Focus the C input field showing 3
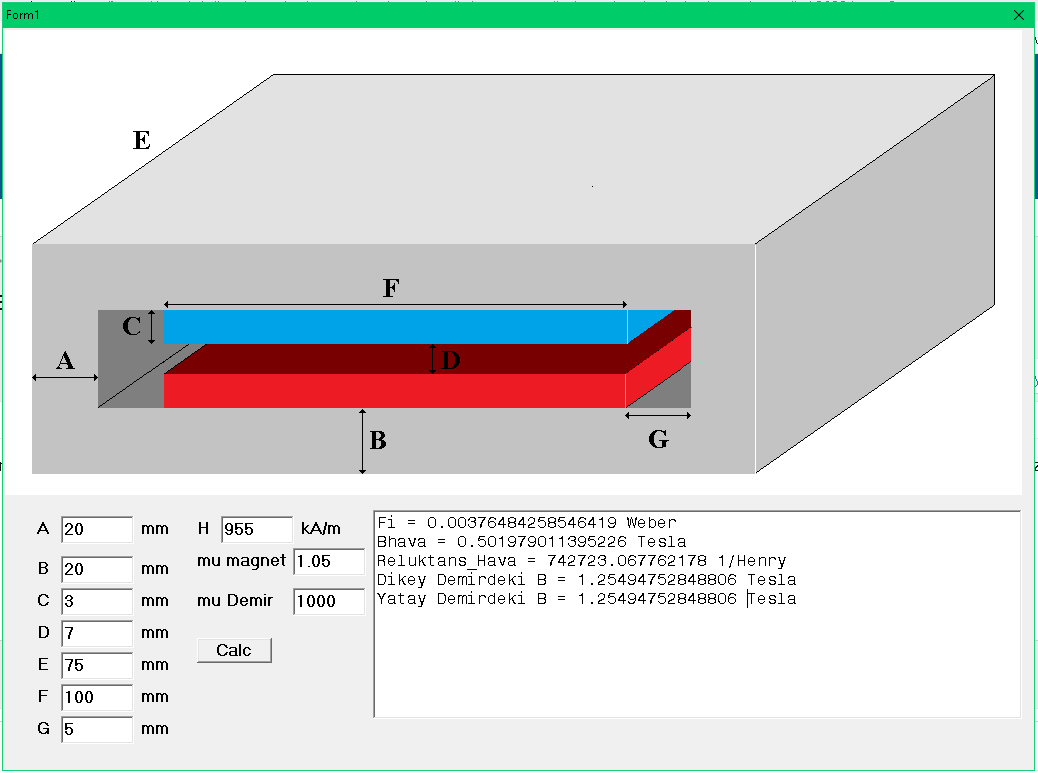This screenshot has height=773, width=1038. 96,601
